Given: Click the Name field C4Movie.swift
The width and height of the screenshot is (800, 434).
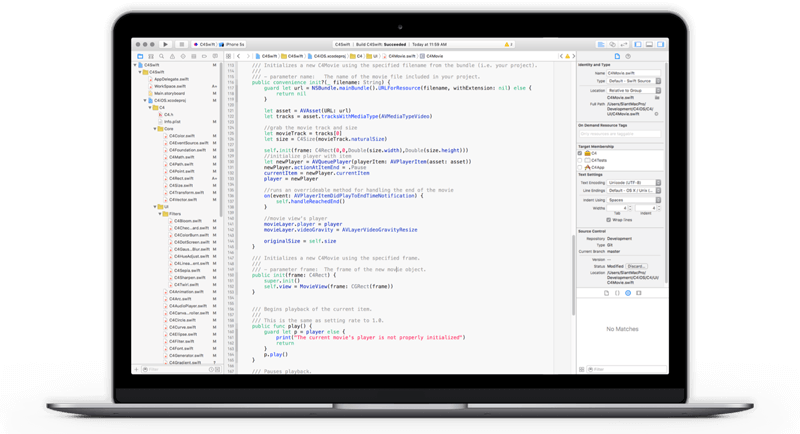Looking at the screenshot, I should point(634,73).
